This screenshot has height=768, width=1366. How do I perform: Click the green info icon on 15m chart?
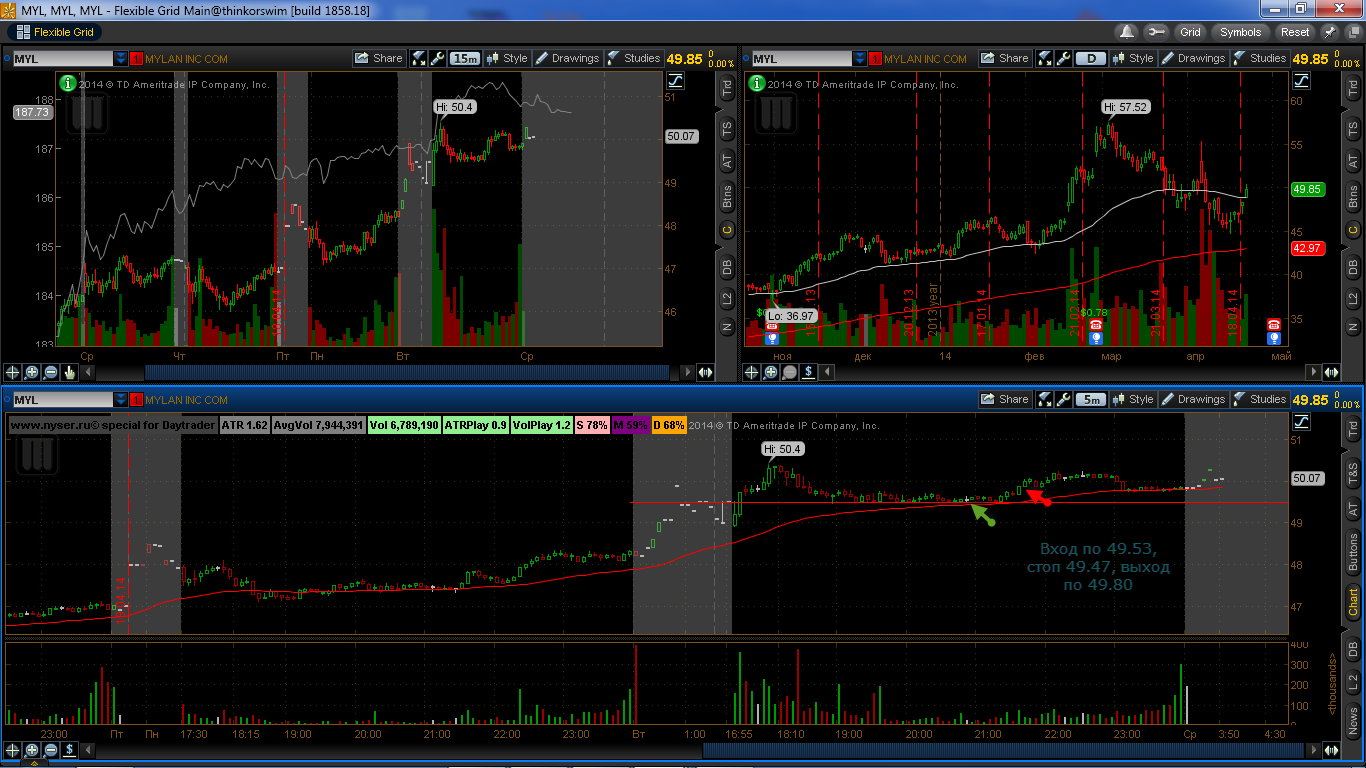(x=68, y=84)
